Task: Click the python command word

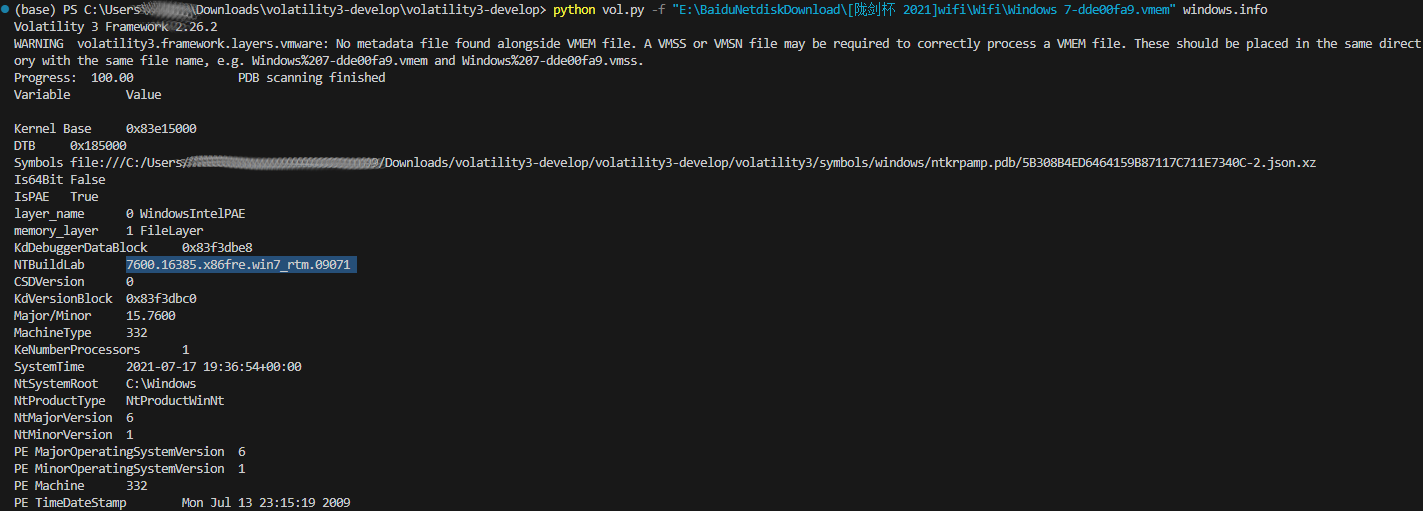Action: click(x=573, y=10)
